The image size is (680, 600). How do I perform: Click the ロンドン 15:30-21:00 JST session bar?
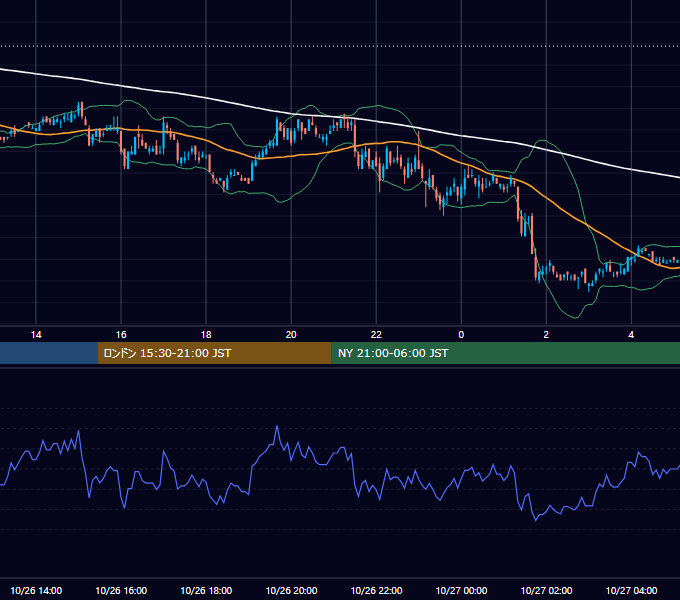(215, 353)
